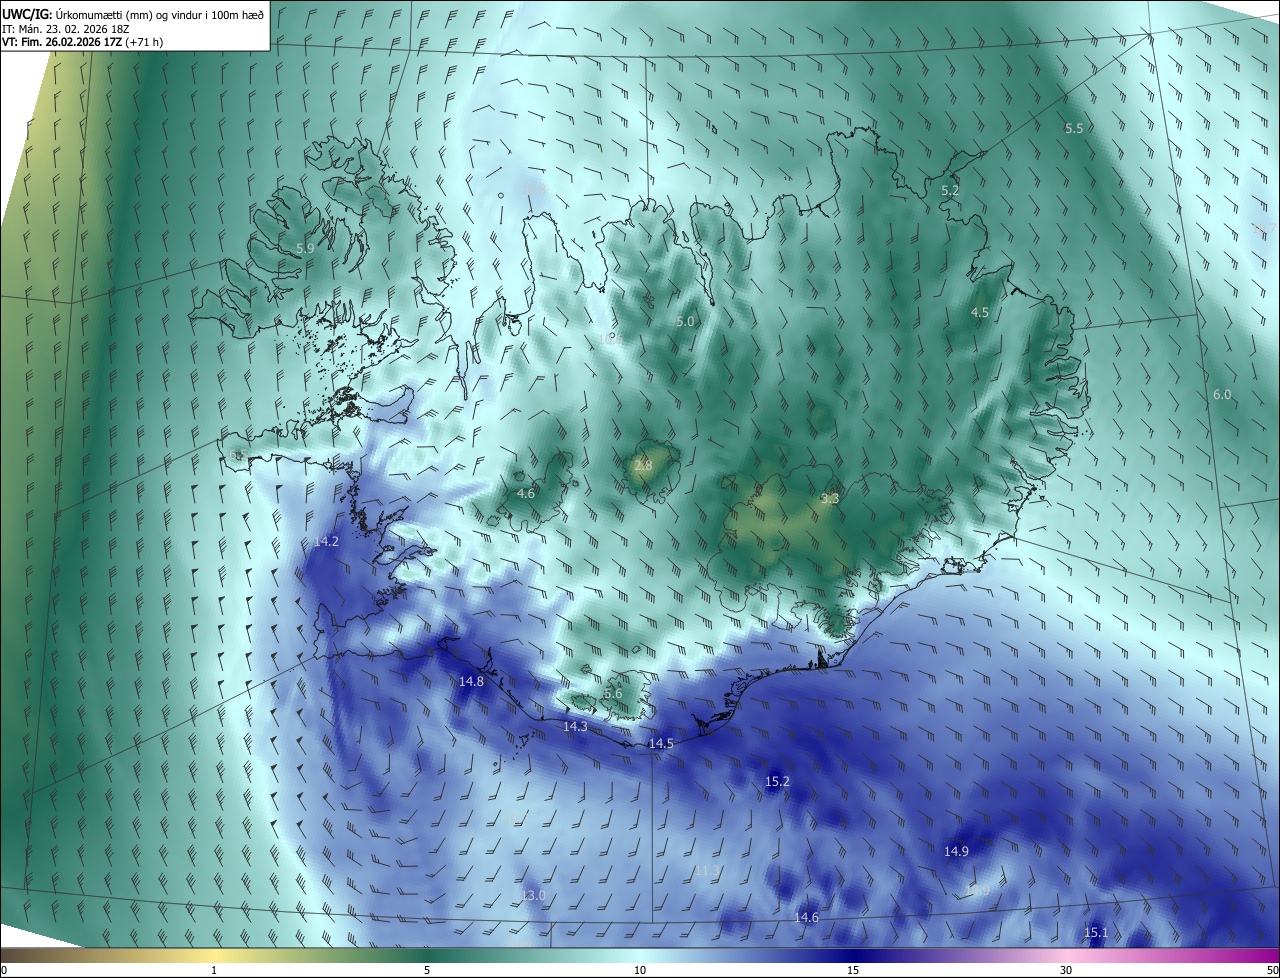The image size is (1280, 978).
Task: Click the color scale label 15
Action: [853, 970]
